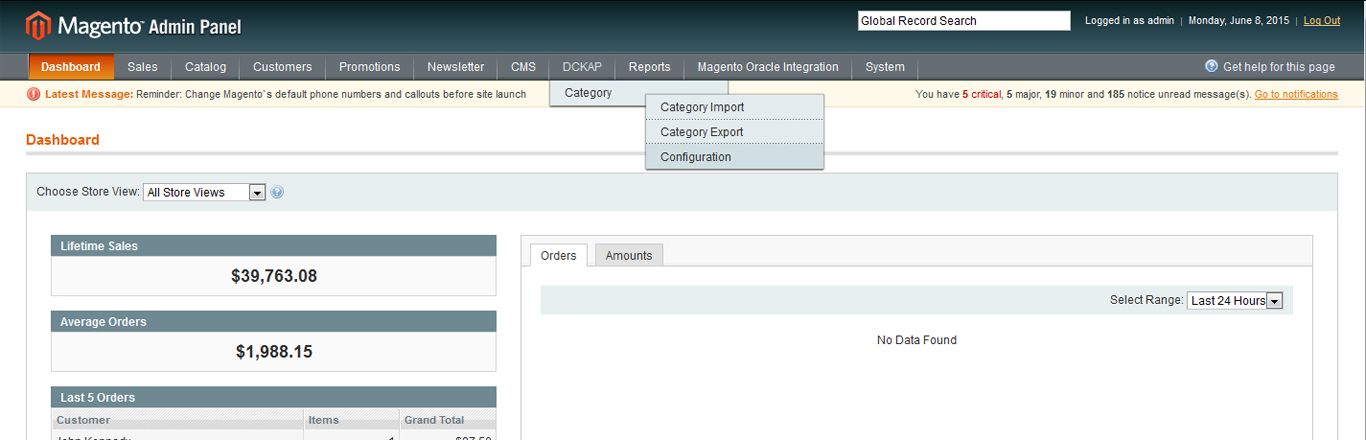Switch to the Amounts tab
This screenshot has height=440, width=1366.
(629, 255)
